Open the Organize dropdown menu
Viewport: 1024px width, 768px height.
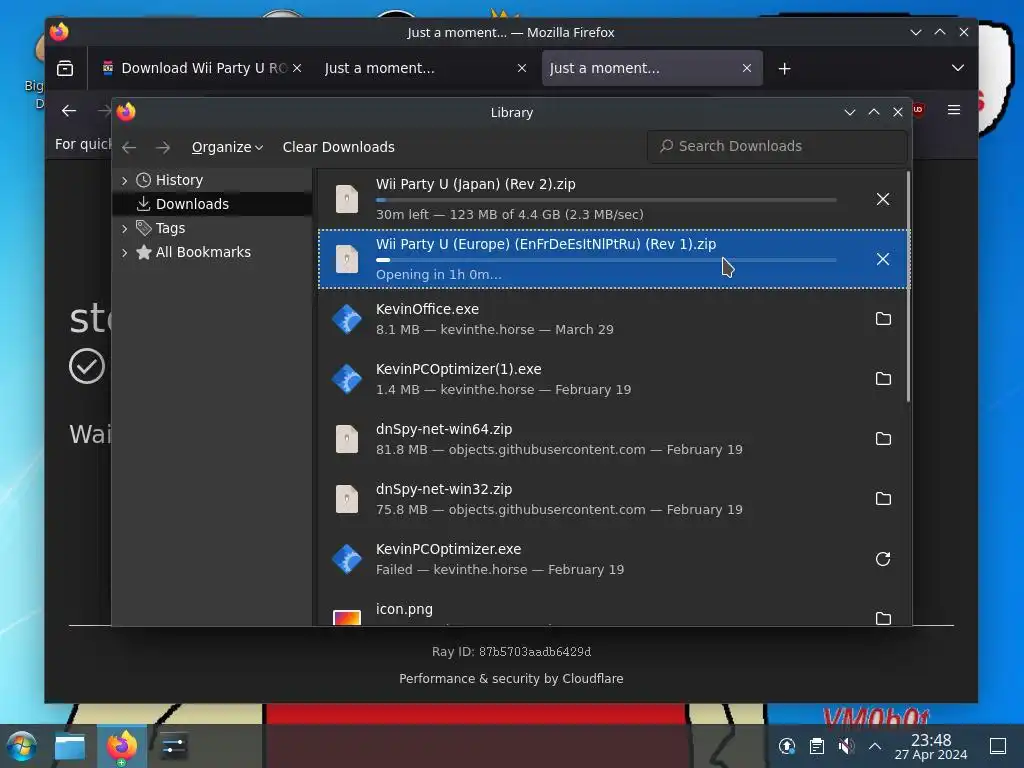tap(227, 148)
